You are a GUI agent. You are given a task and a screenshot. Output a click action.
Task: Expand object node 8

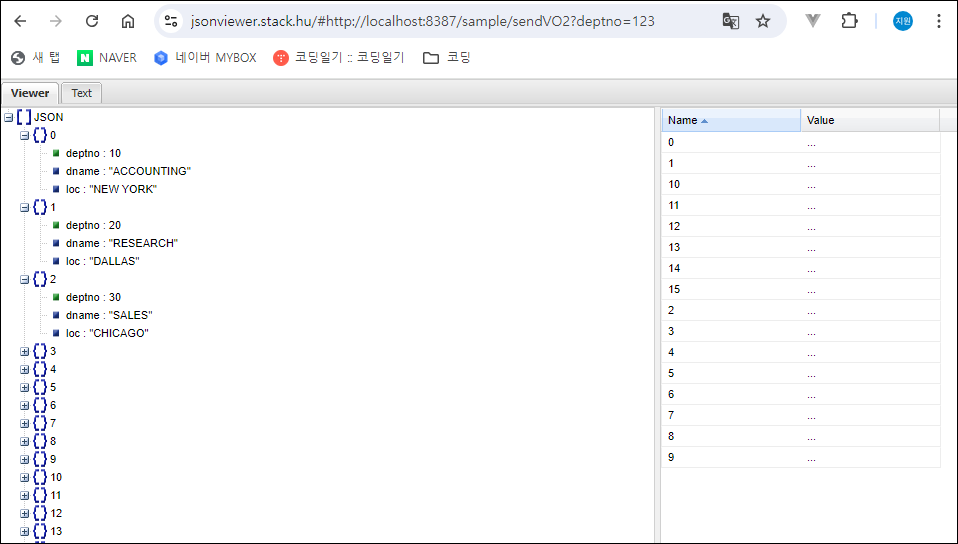(x=24, y=442)
